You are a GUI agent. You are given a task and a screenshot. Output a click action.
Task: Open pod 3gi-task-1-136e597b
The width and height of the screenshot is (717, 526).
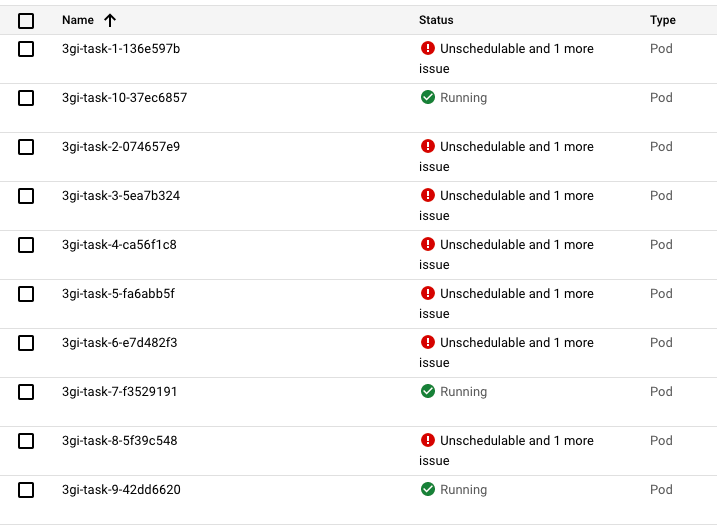click(121, 48)
